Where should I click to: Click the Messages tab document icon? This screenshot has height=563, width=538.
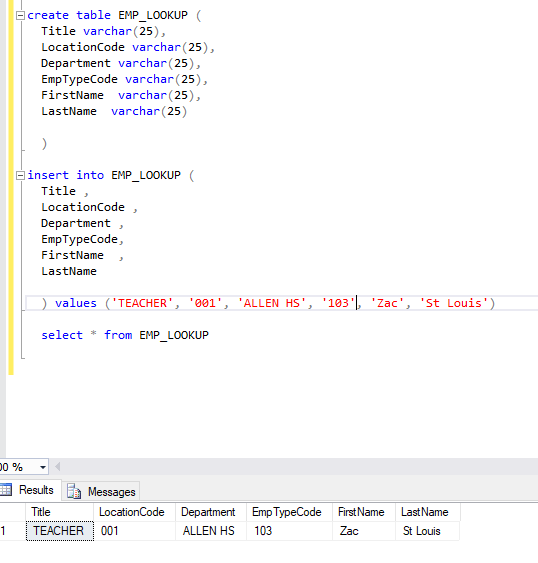coord(74,491)
